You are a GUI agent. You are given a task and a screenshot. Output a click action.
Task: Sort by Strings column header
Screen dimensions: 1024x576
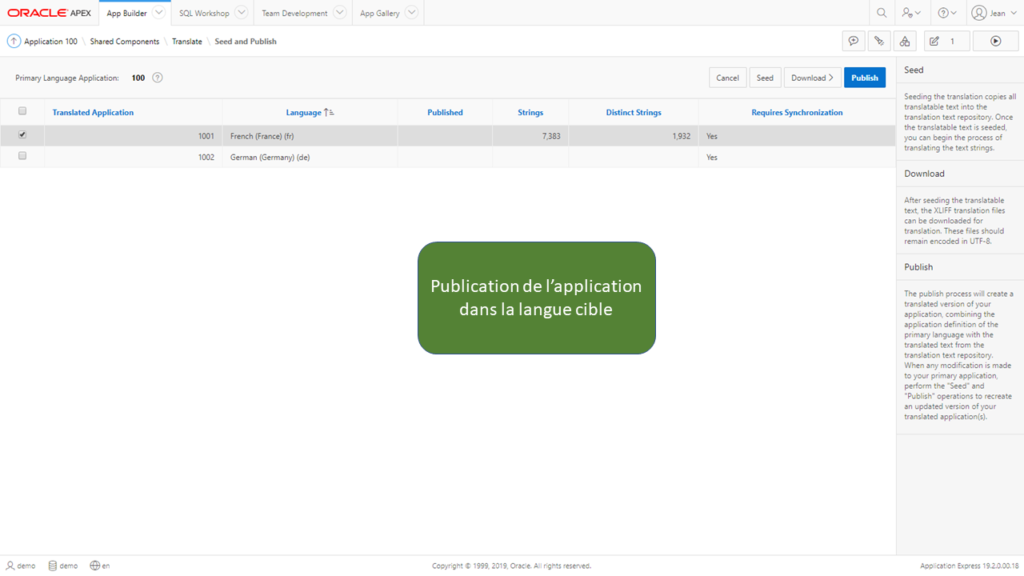(530, 112)
